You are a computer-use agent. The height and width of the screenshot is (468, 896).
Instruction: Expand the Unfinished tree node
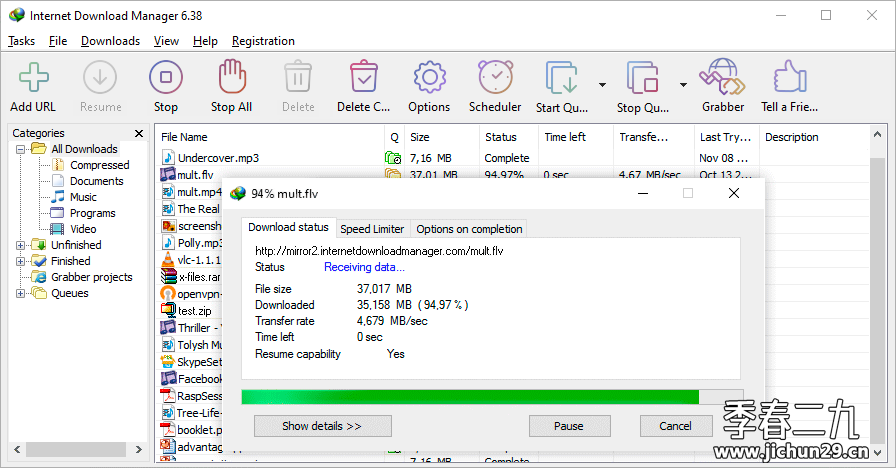[x=21, y=245]
